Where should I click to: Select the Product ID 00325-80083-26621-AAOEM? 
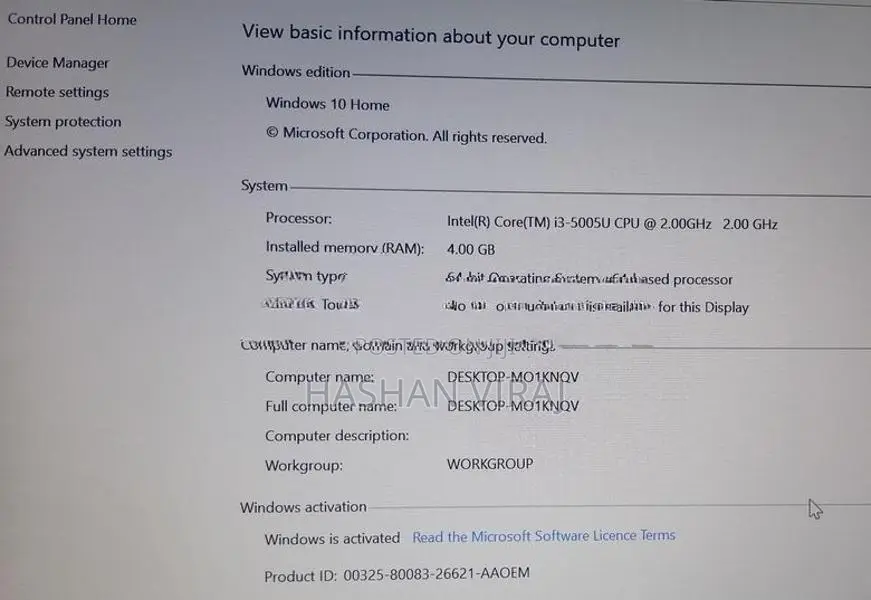pos(437,574)
